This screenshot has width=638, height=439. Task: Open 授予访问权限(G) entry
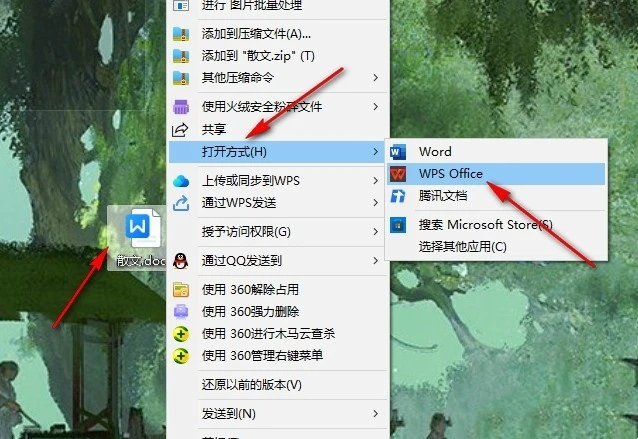tap(279, 232)
